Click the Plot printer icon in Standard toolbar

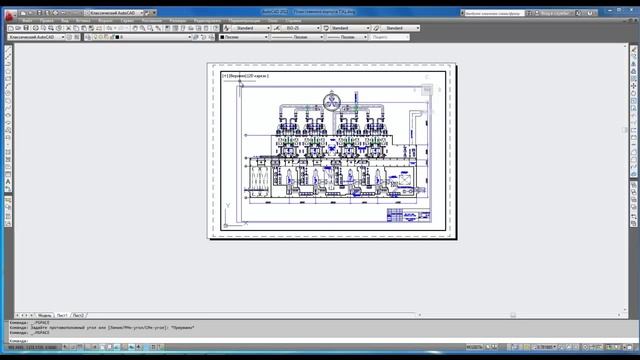click(x=36, y=28)
